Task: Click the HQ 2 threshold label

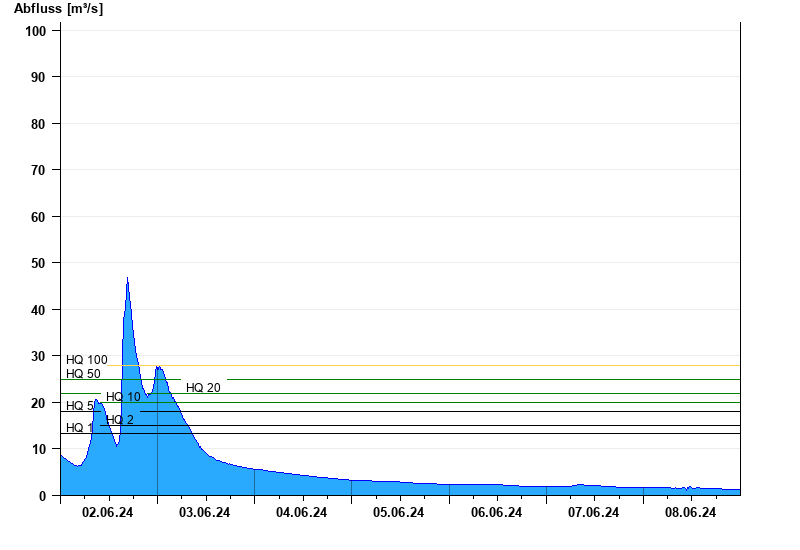Action: coord(120,420)
